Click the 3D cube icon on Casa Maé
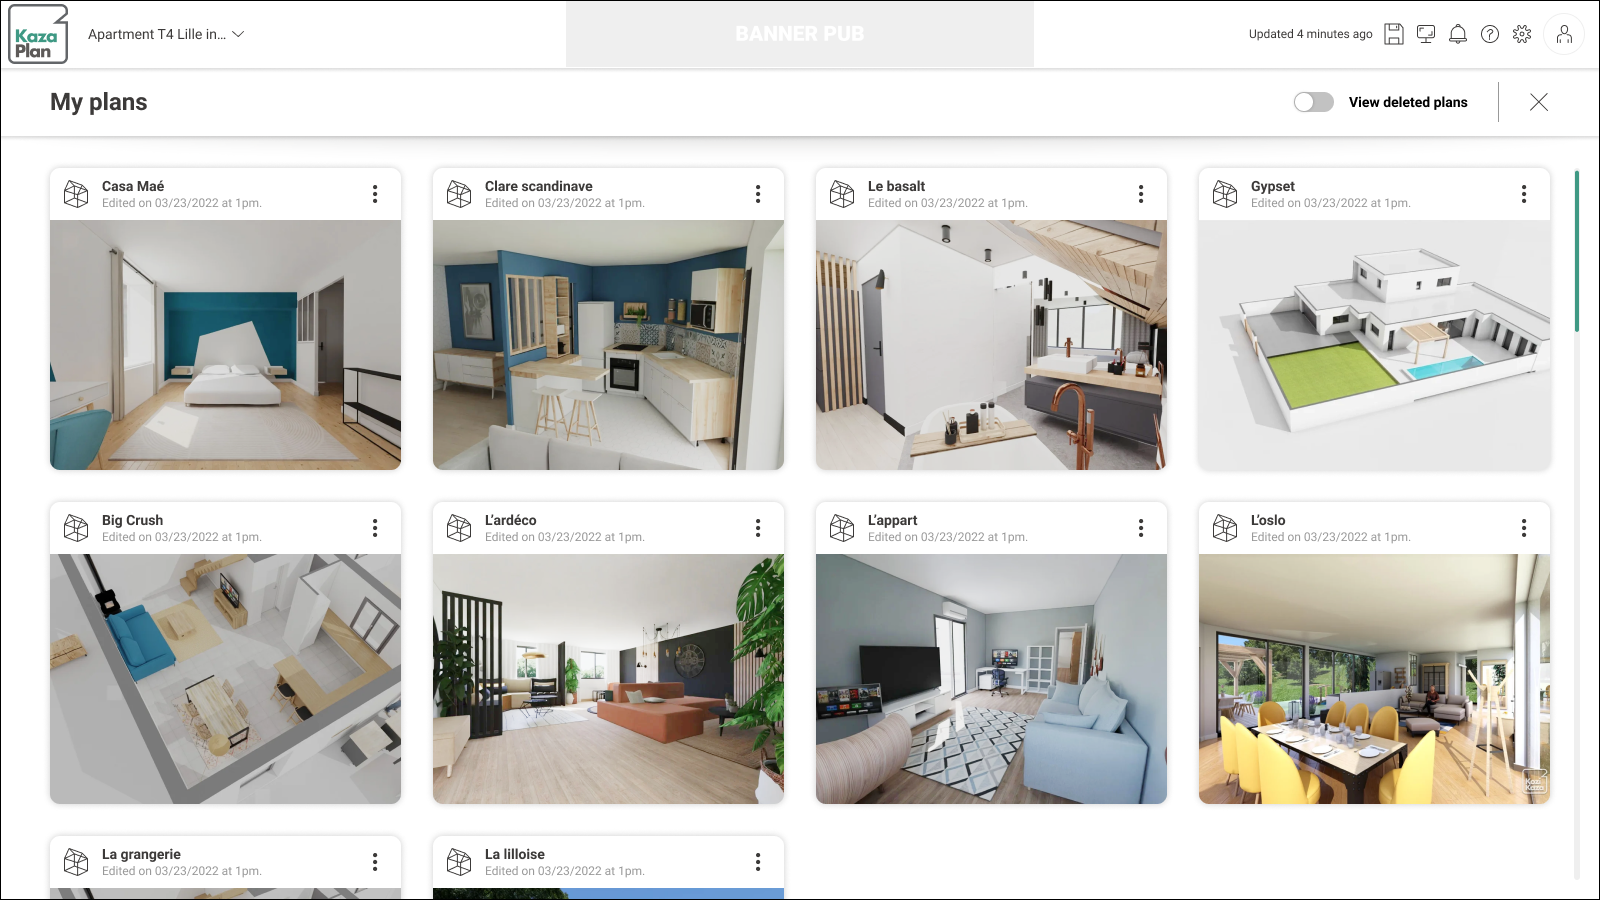 click(76, 194)
